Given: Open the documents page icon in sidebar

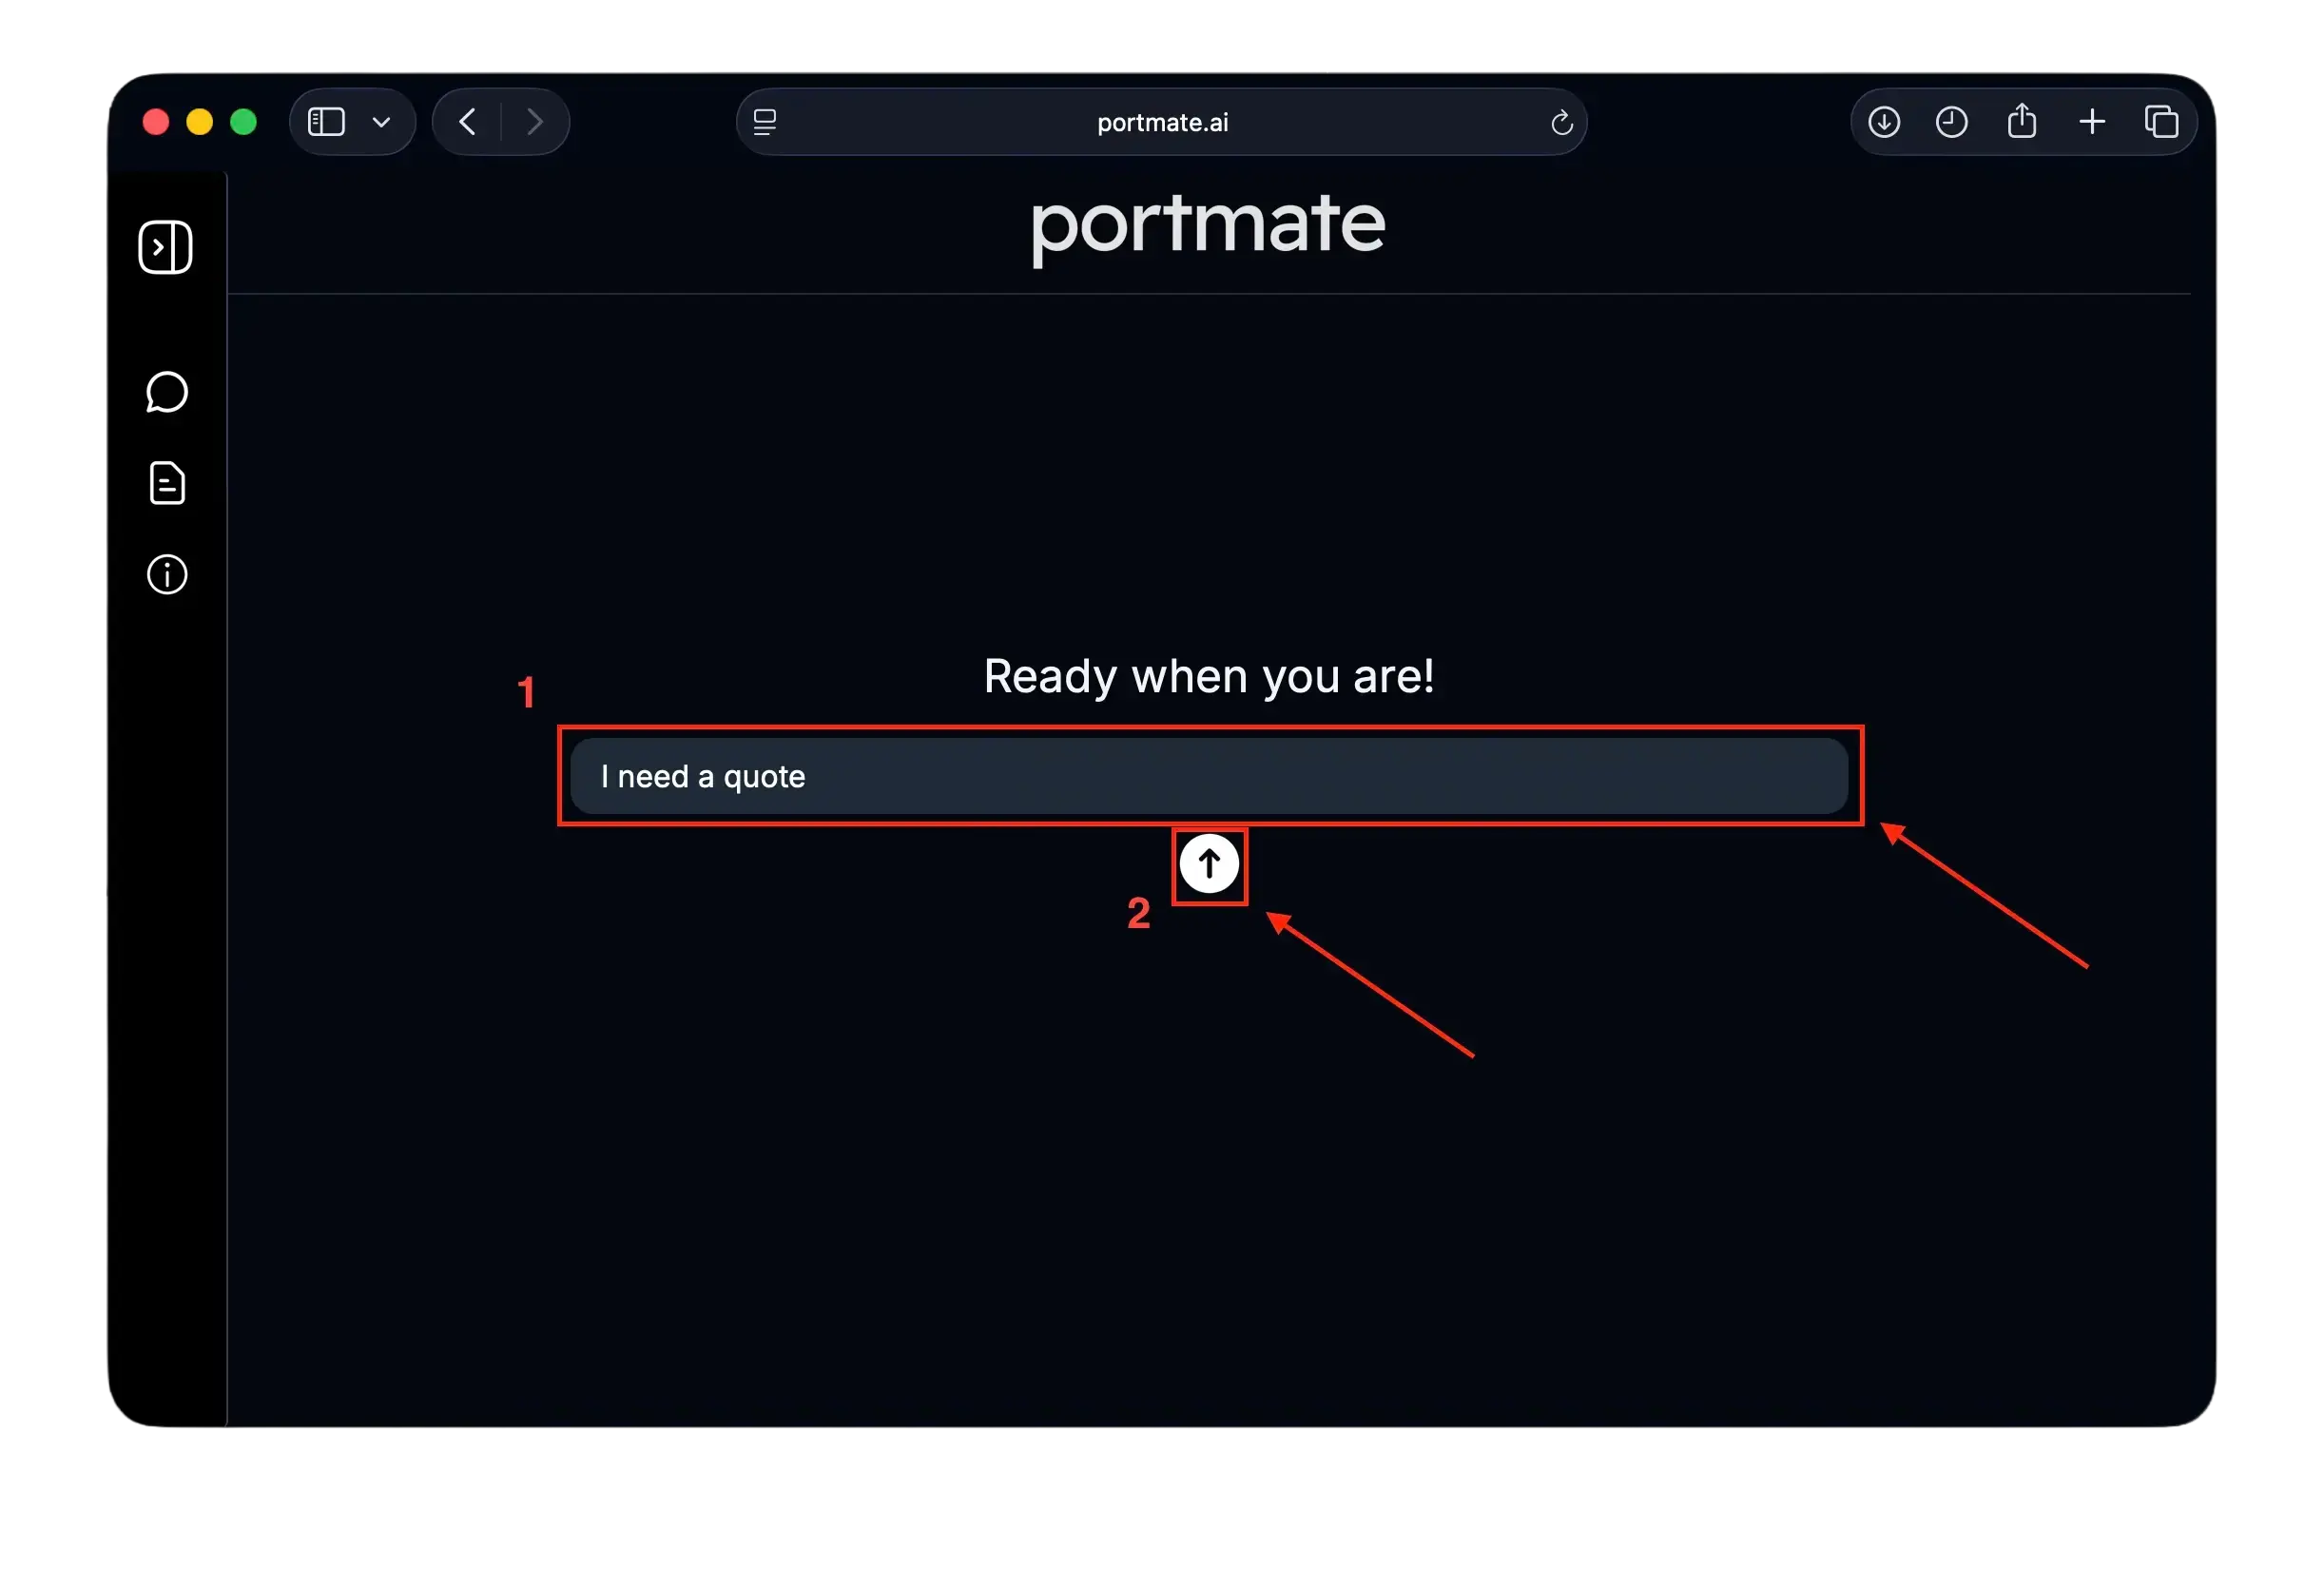Looking at the screenshot, I should coord(167,483).
